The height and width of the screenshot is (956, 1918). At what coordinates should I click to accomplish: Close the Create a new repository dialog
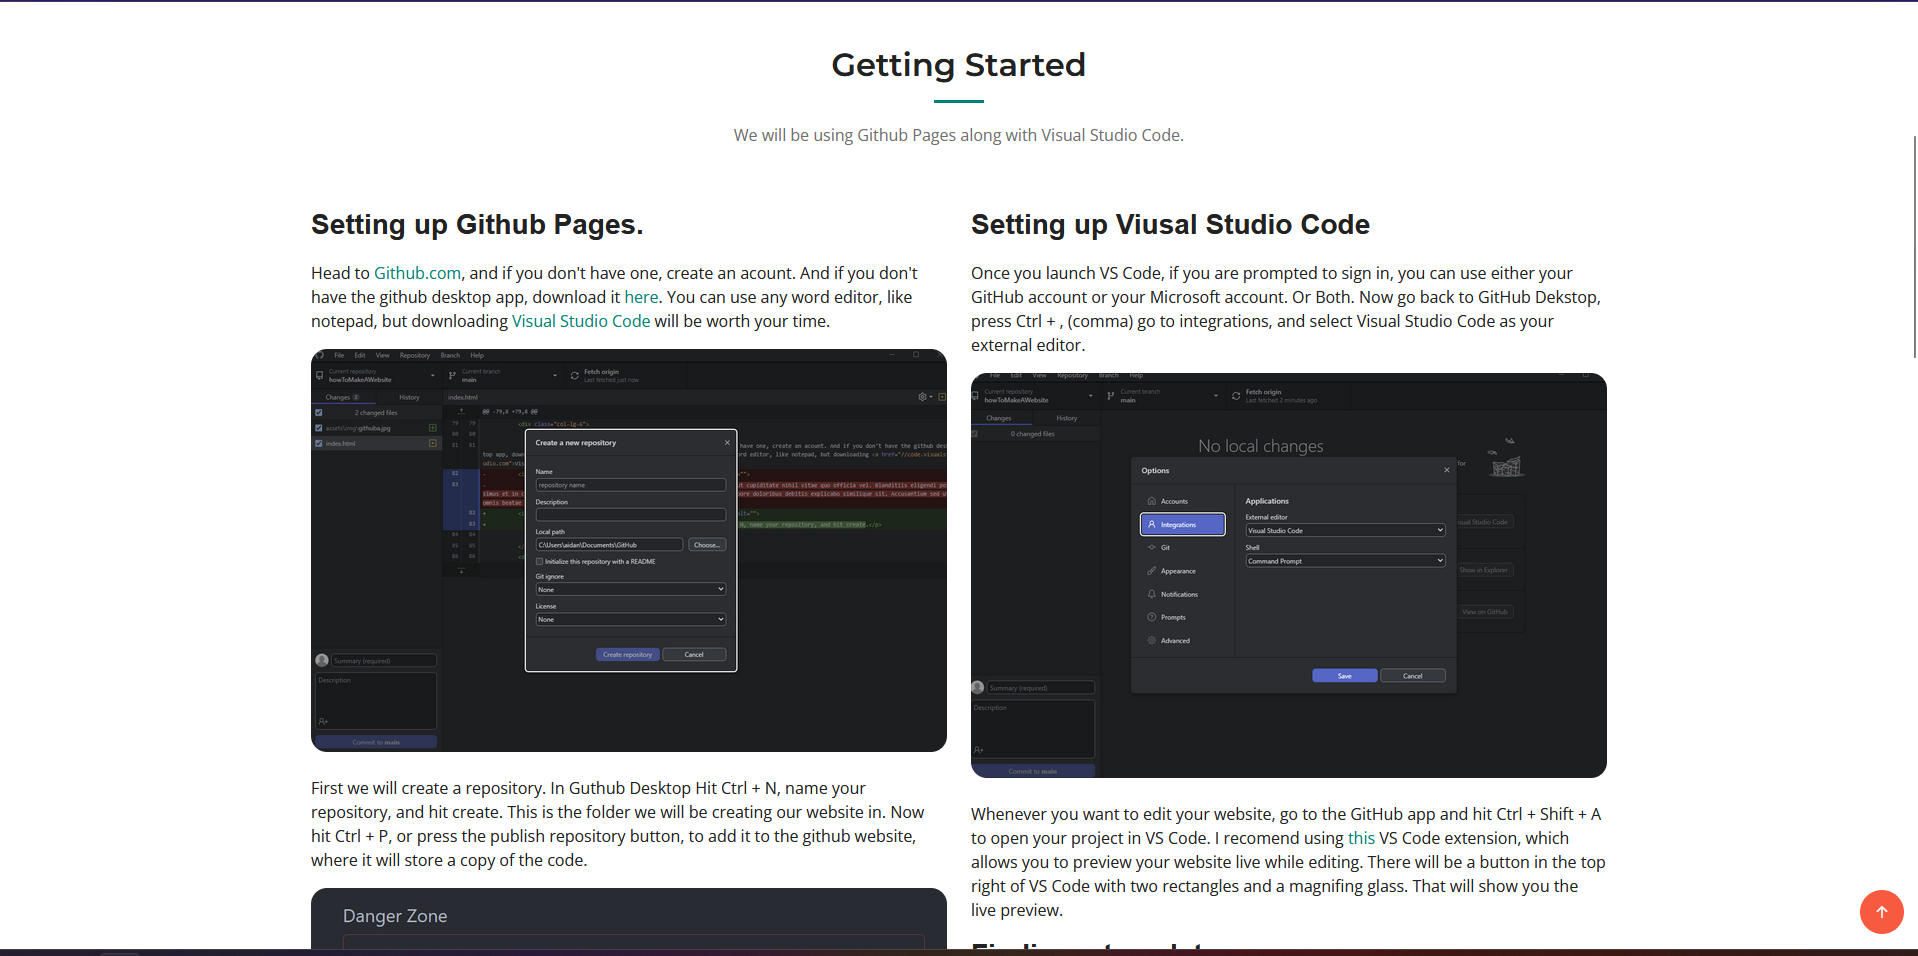727,443
